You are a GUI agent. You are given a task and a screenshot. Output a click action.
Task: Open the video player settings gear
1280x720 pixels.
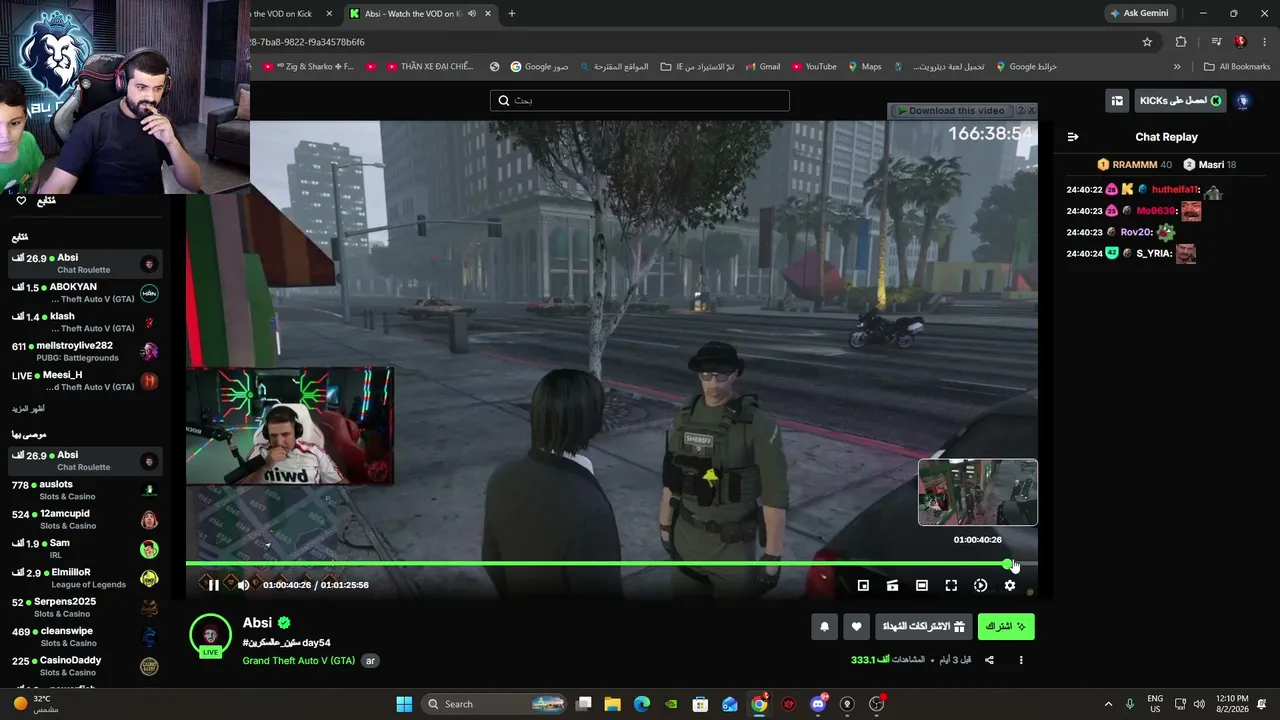(x=1010, y=586)
